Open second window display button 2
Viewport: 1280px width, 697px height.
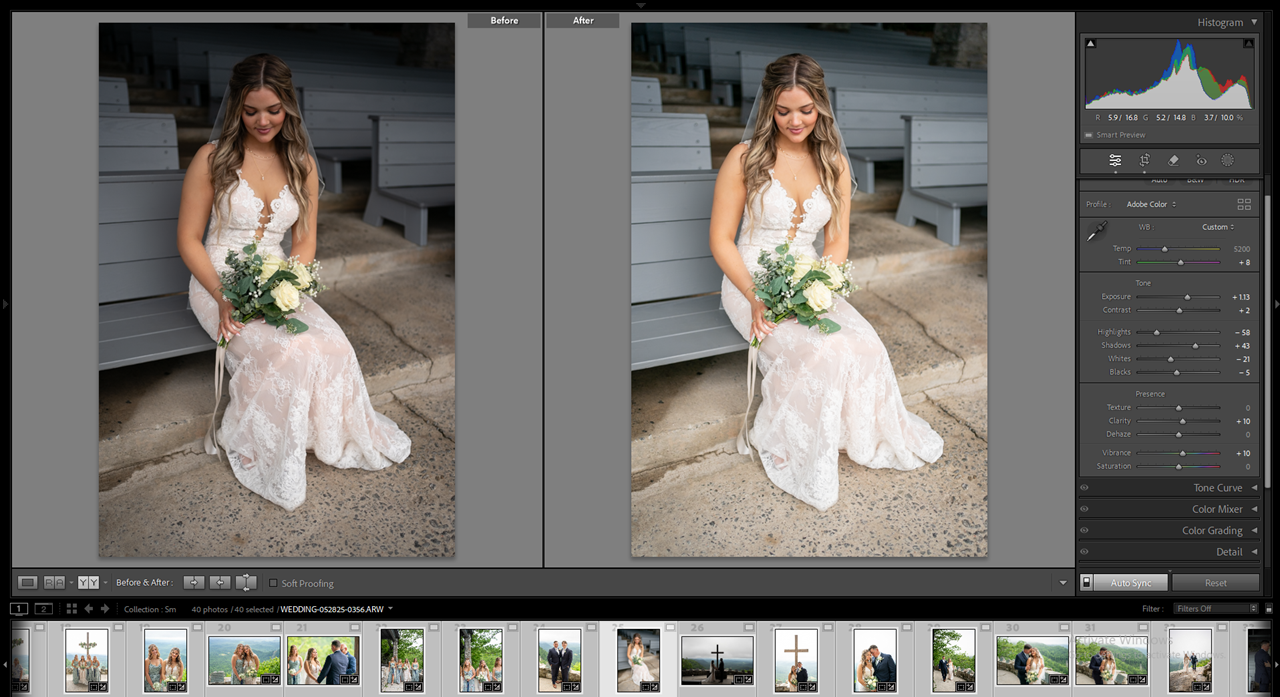pos(43,608)
